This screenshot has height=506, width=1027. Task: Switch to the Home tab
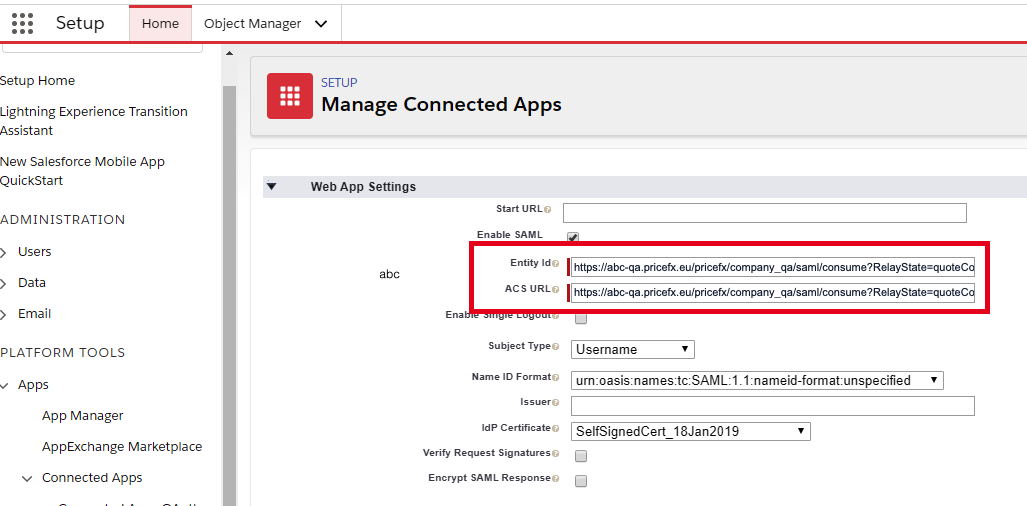point(160,23)
